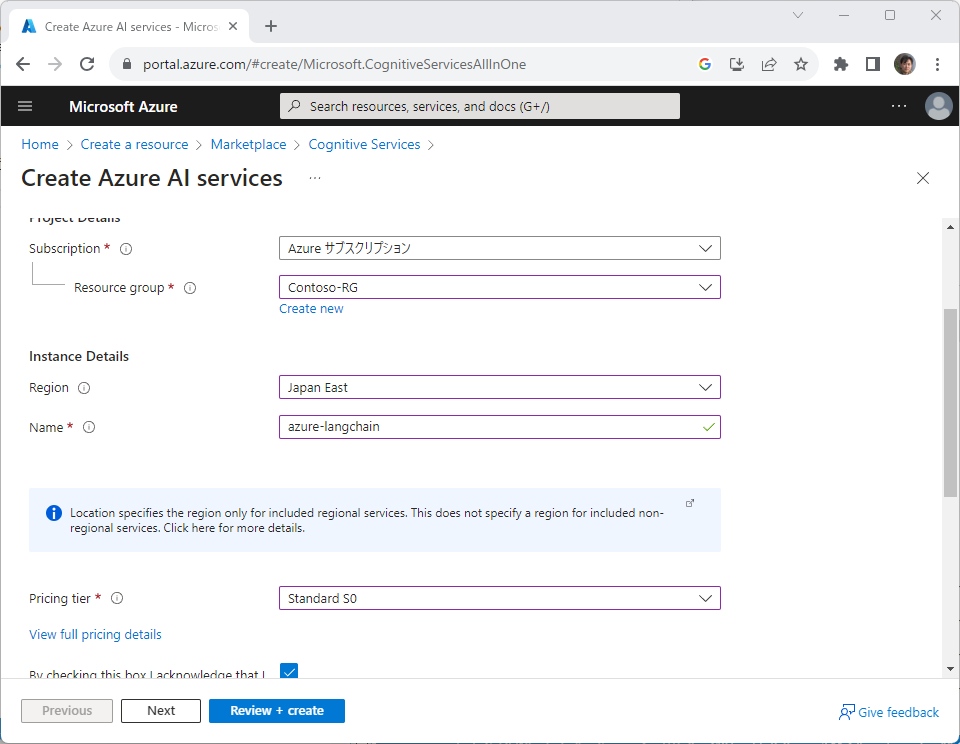Open the Azure account avatar
This screenshot has width=960, height=744.
[x=938, y=107]
